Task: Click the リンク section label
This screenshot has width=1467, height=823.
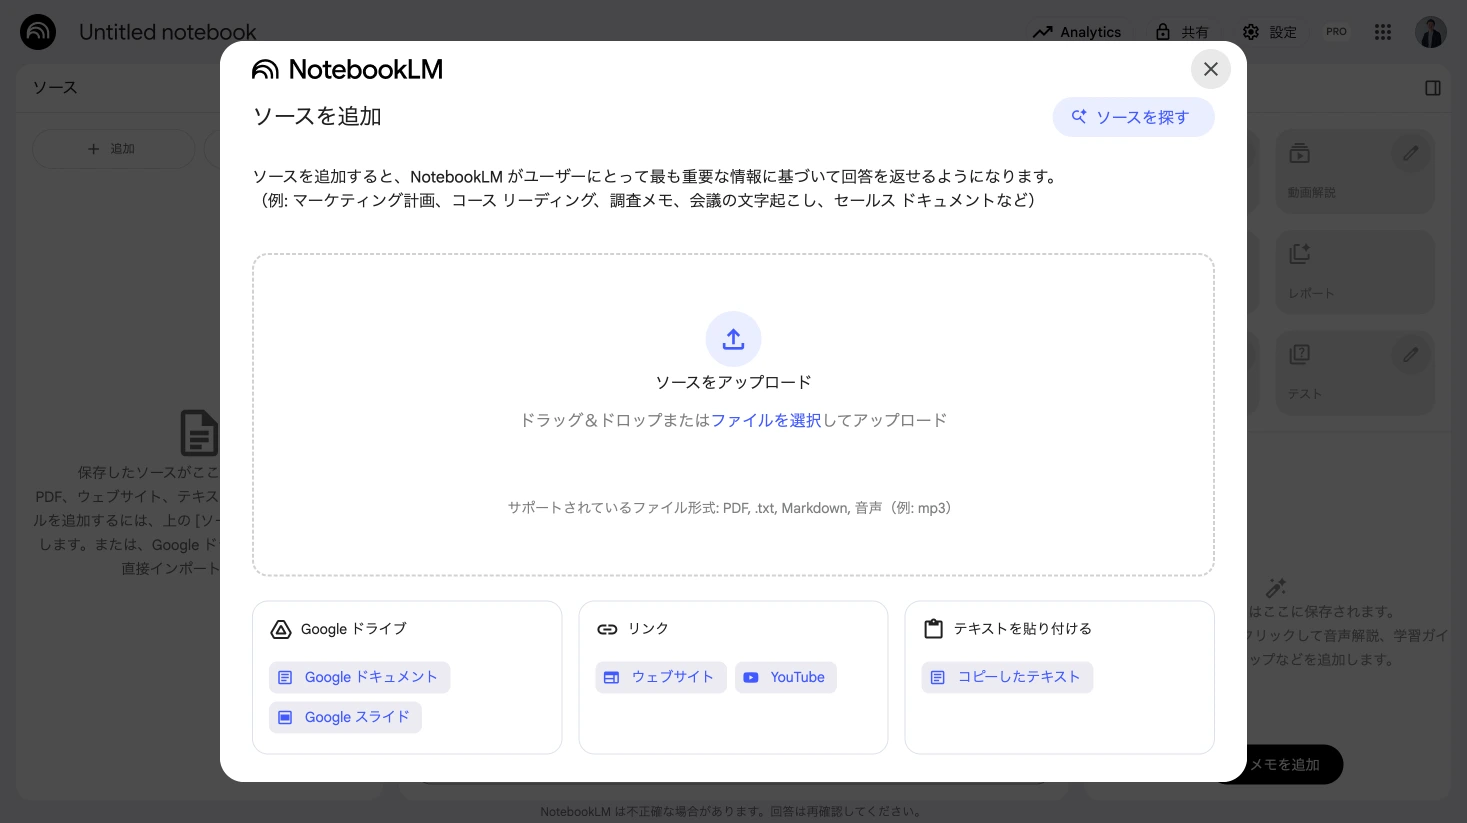Action: (648, 629)
